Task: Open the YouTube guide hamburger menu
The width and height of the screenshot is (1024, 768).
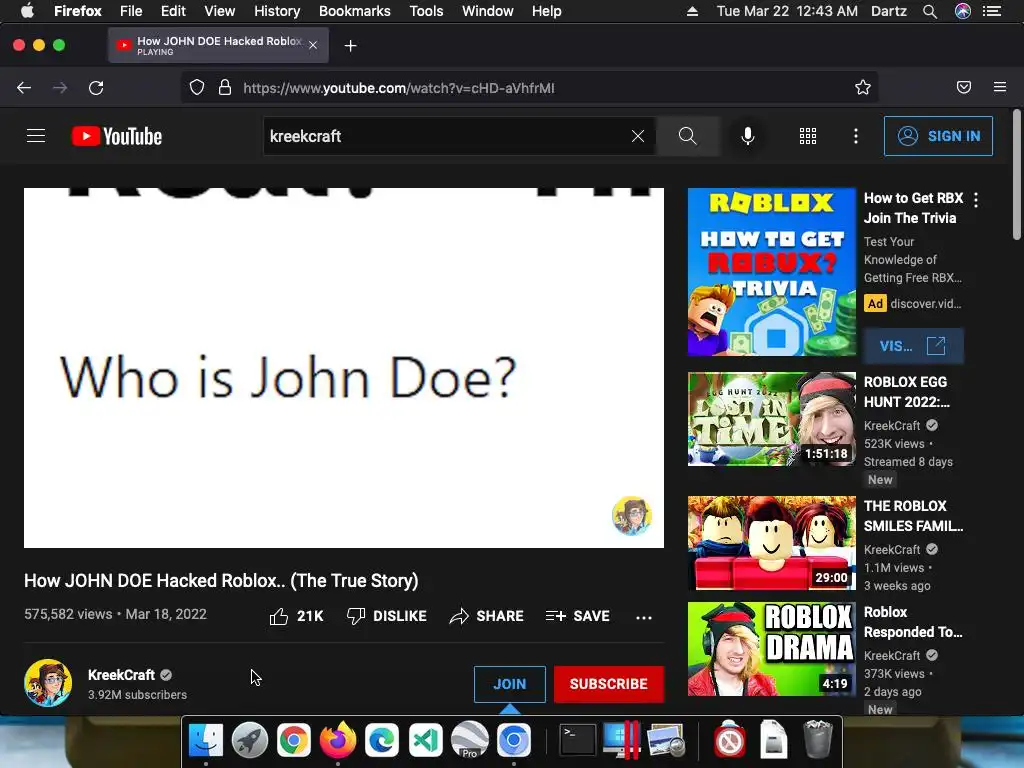Action: pyautogui.click(x=36, y=136)
